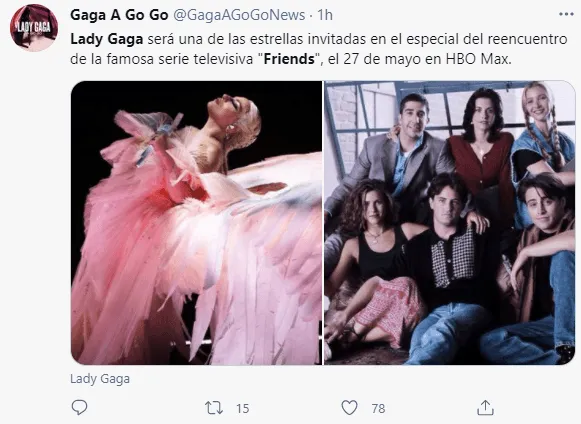Viewport: 581px width, 424px height.
Task: Click the Lady Gaga caption below images
Action: click(100, 379)
